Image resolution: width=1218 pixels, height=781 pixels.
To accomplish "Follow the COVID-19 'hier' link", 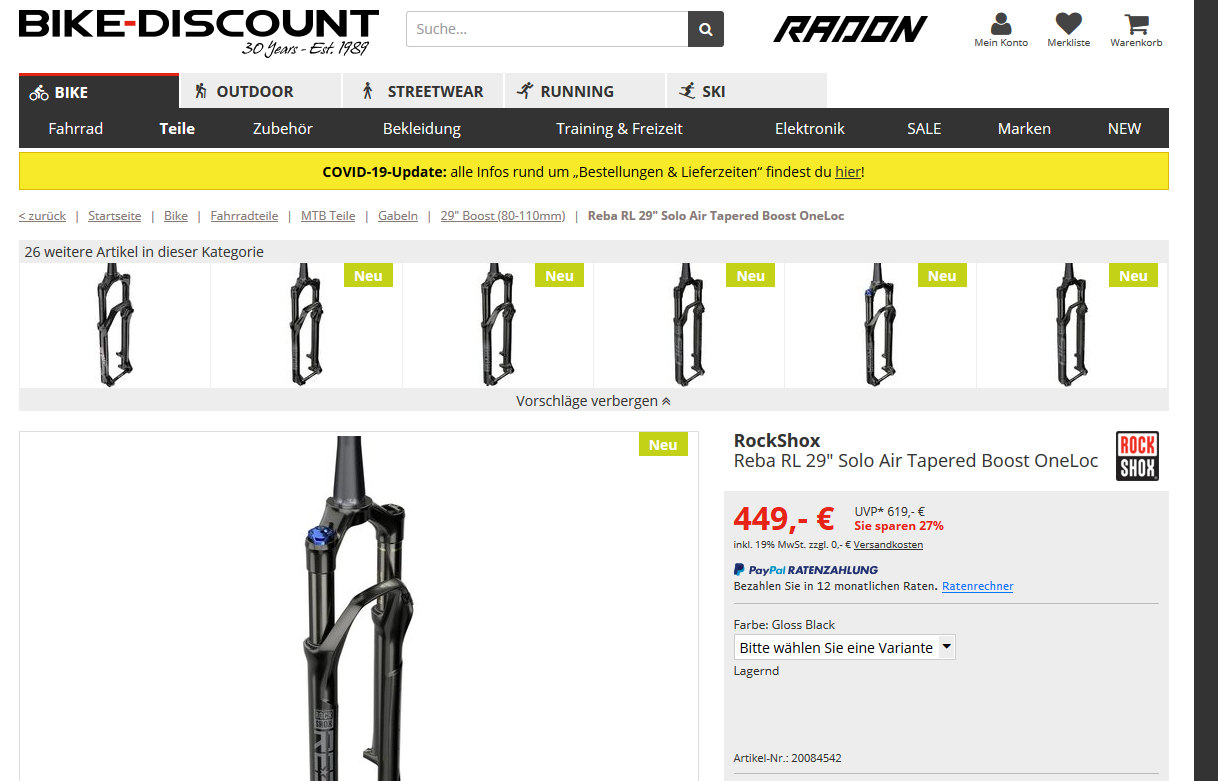I will 847,172.
